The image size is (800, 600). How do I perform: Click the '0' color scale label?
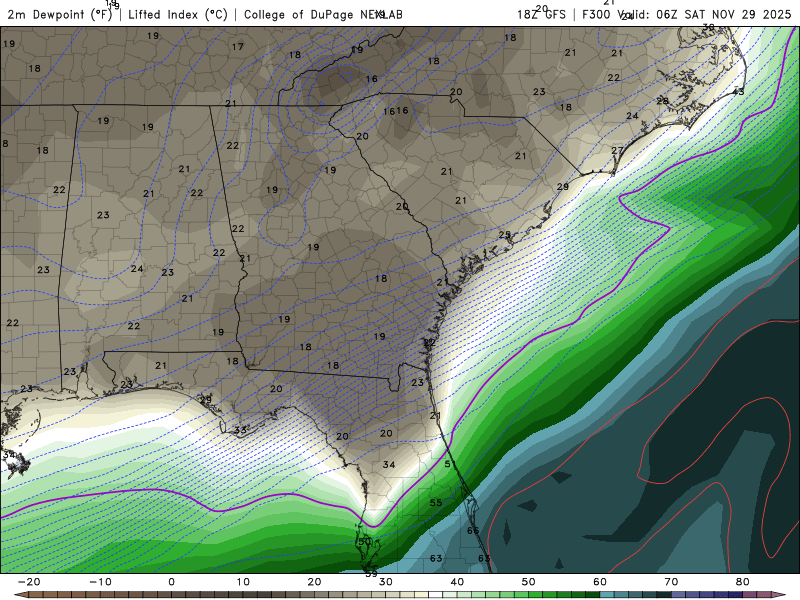(x=171, y=582)
